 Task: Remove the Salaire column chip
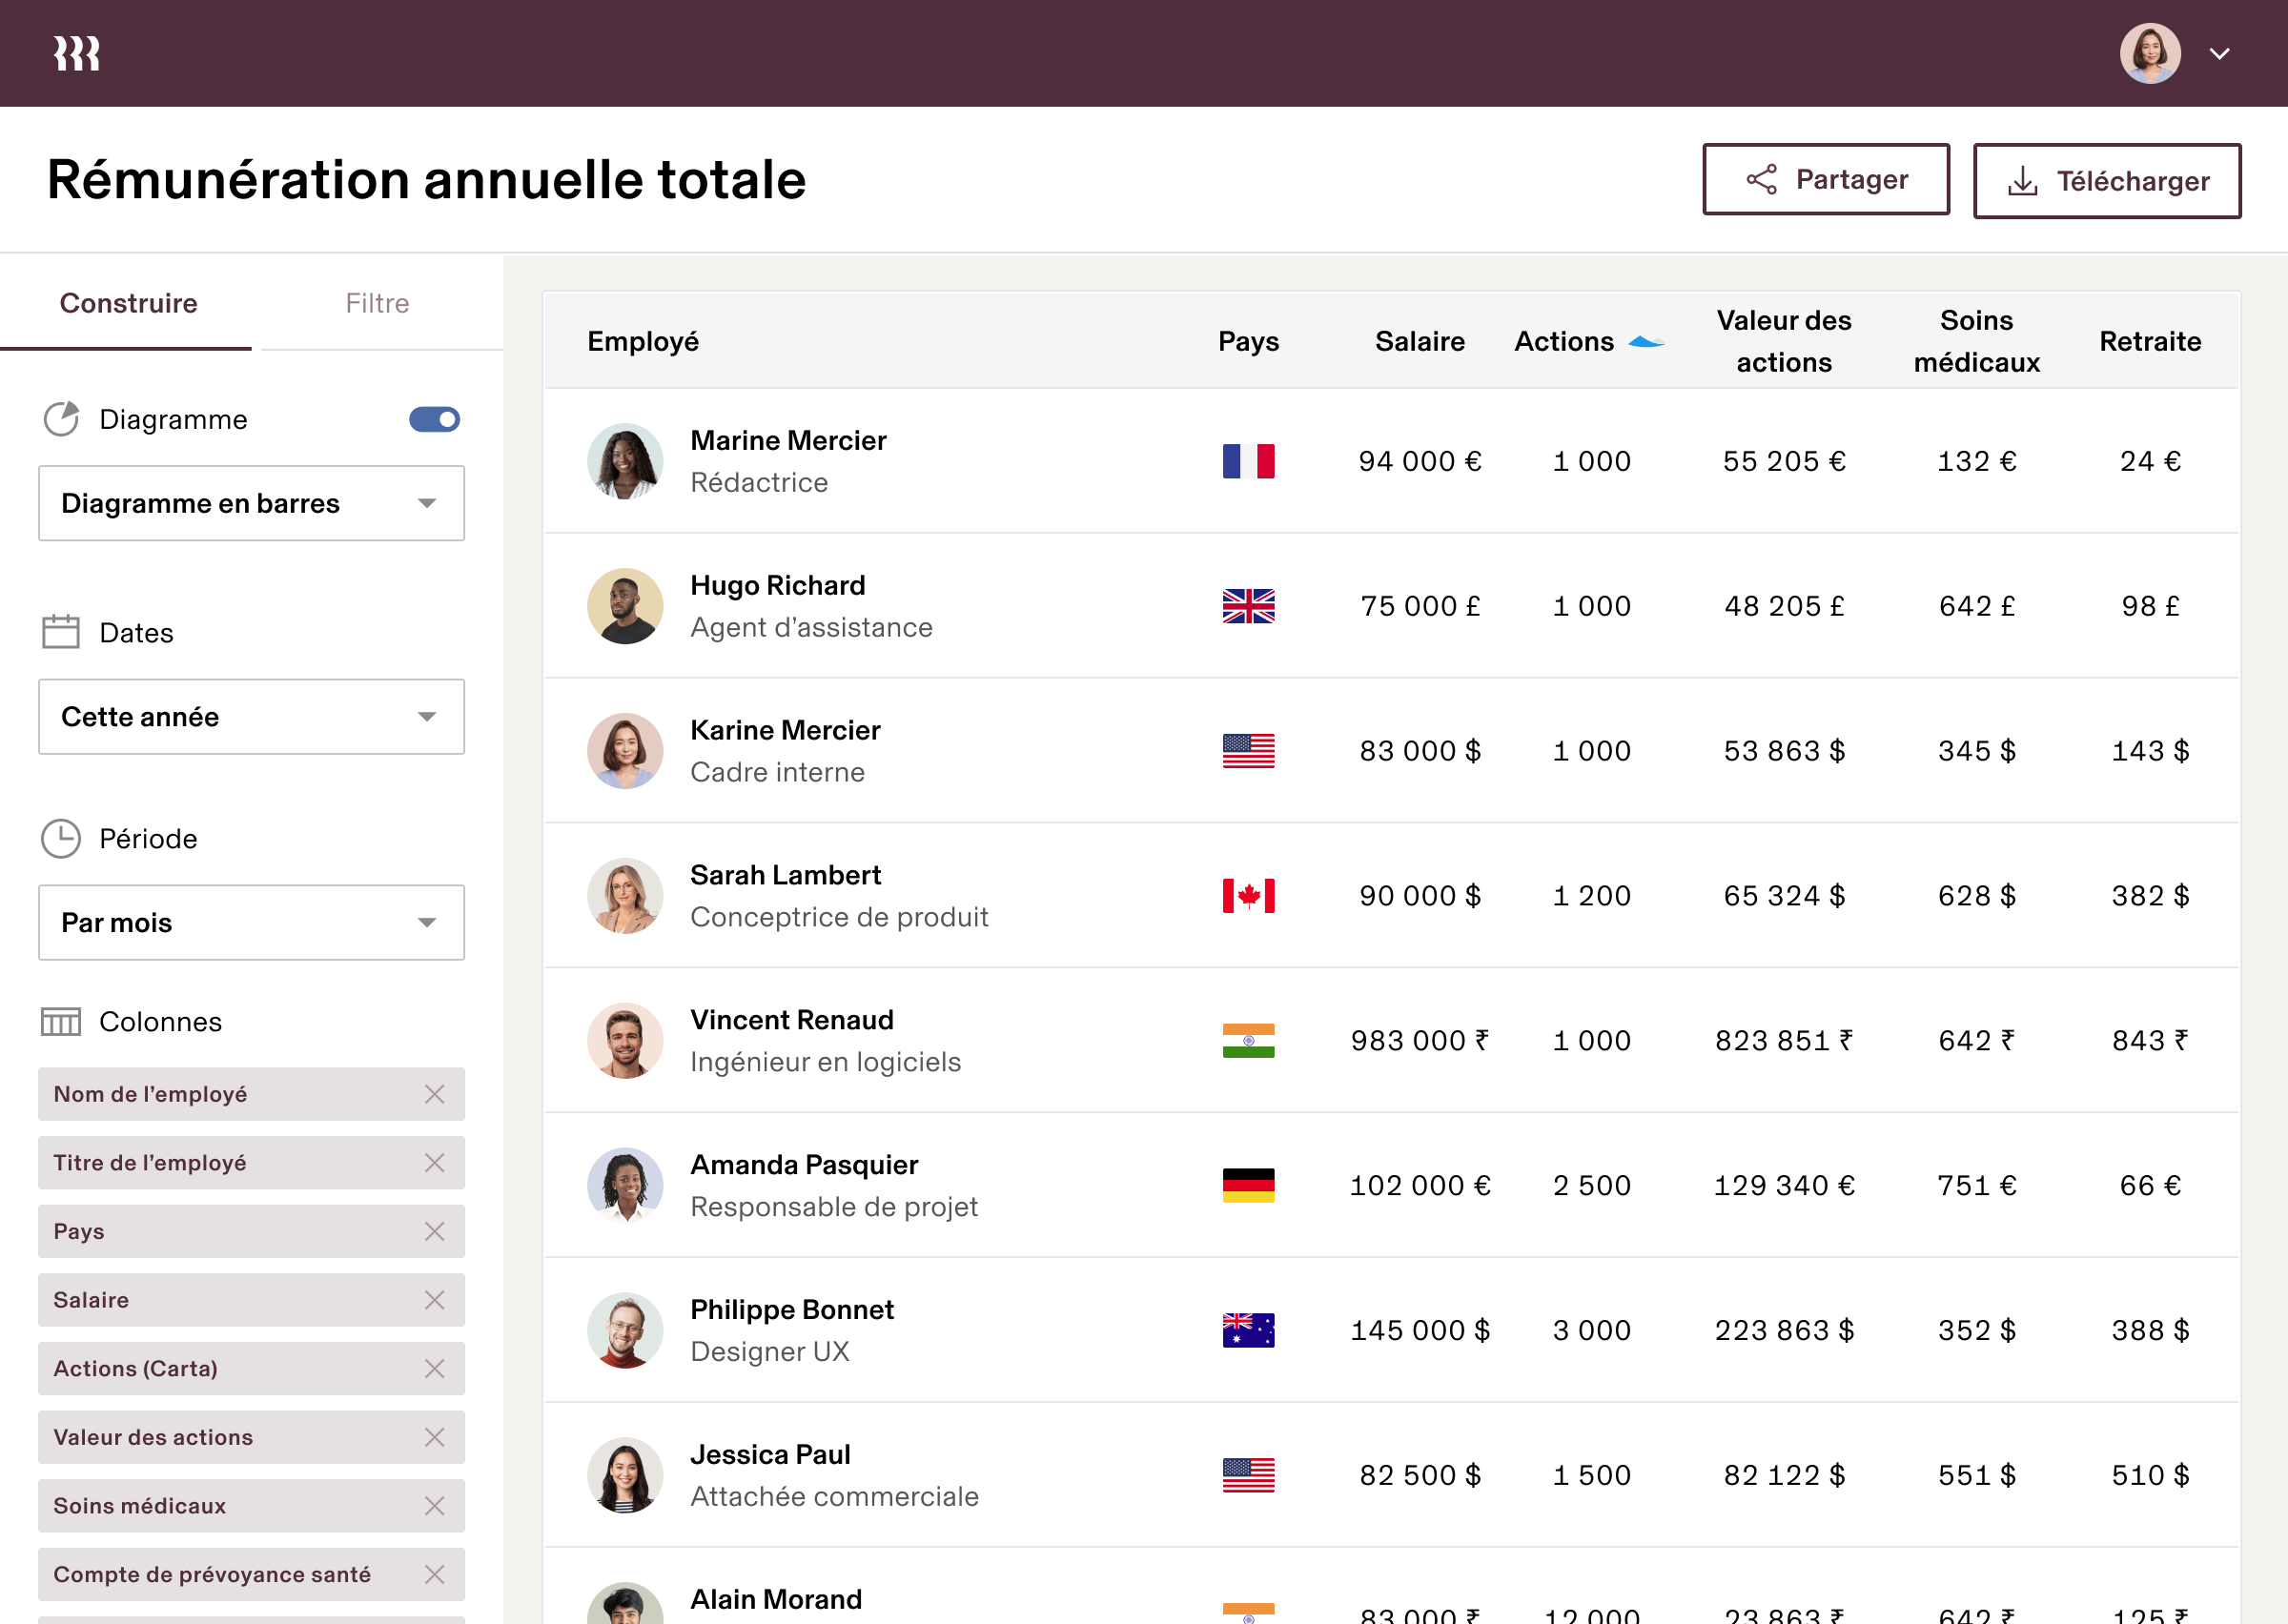(434, 1300)
